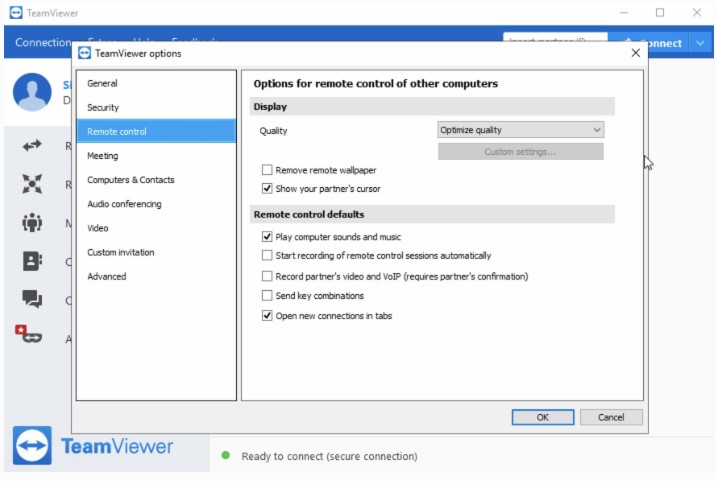Maximize the TeamViewer main window
This screenshot has height=481, width=716.
point(660,12)
